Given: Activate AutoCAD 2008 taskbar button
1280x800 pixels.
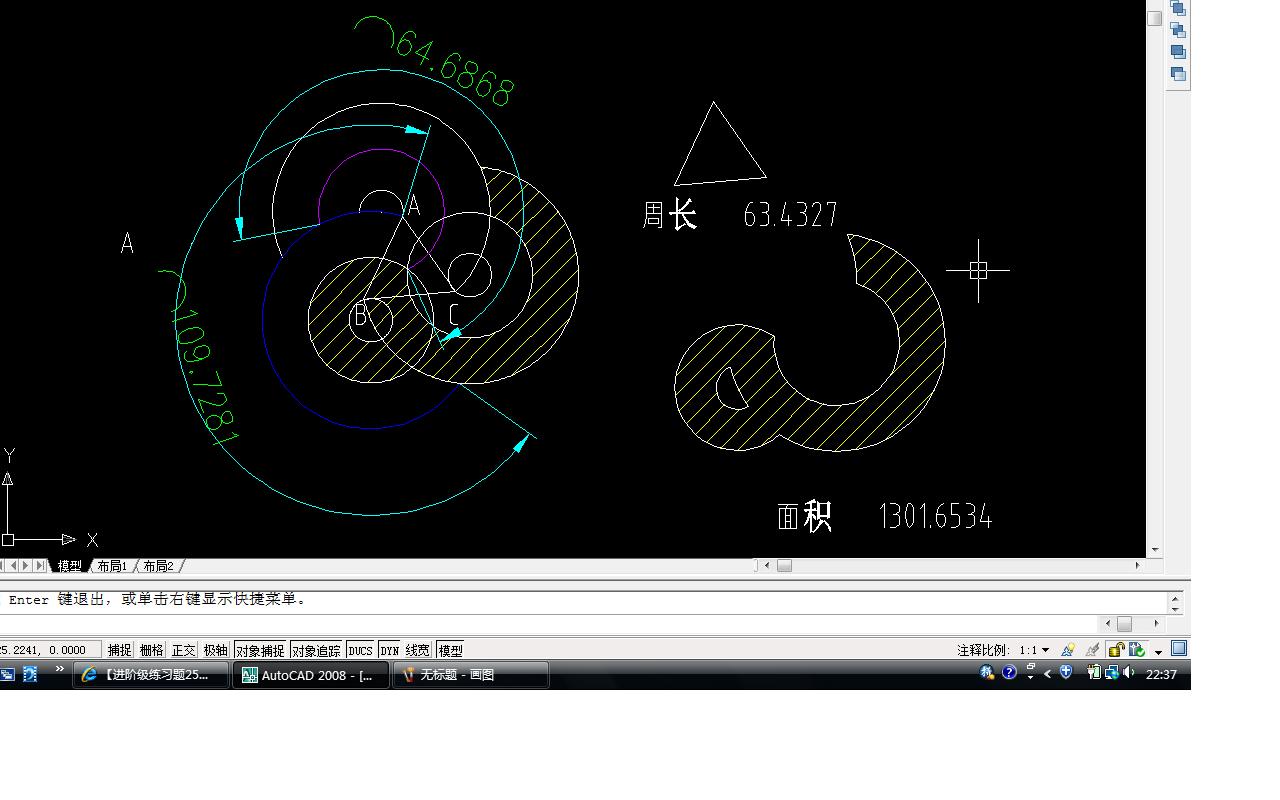Looking at the screenshot, I should click(x=311, y=675).
